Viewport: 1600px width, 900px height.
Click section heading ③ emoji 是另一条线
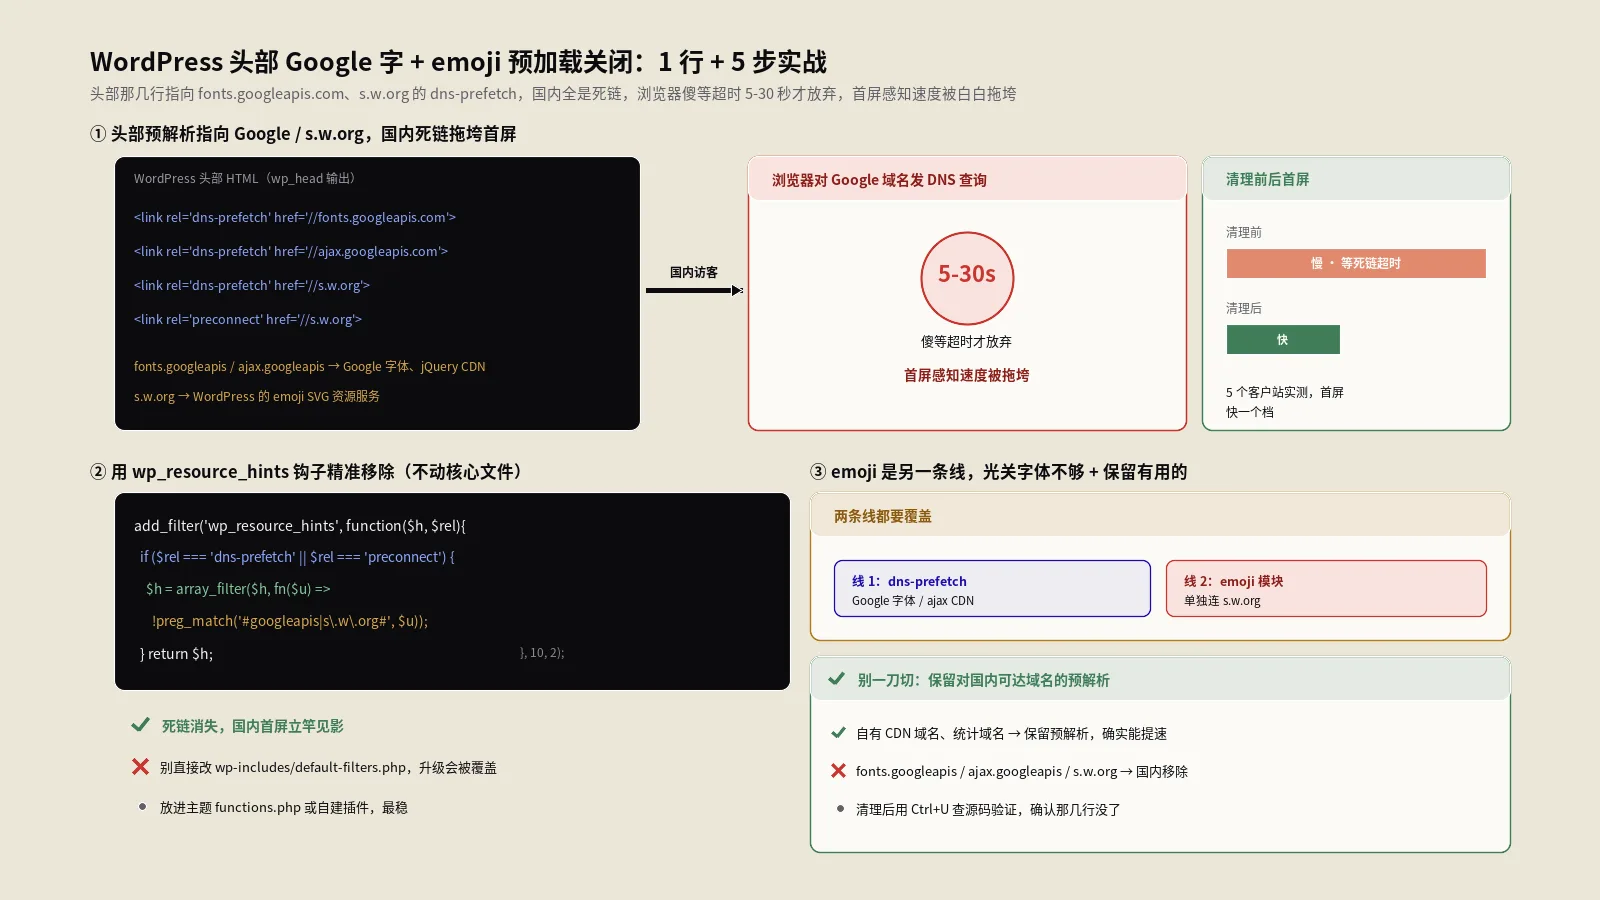coord(999,472)
